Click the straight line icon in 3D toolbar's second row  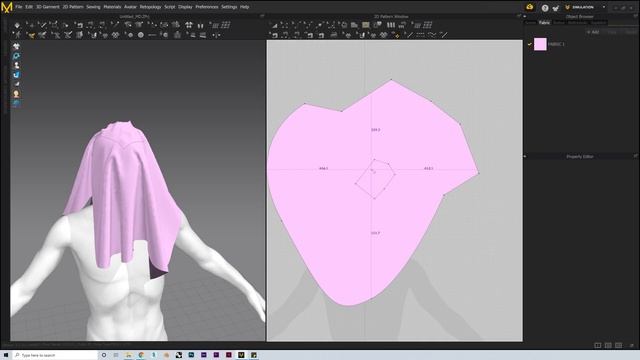(152, 36)
